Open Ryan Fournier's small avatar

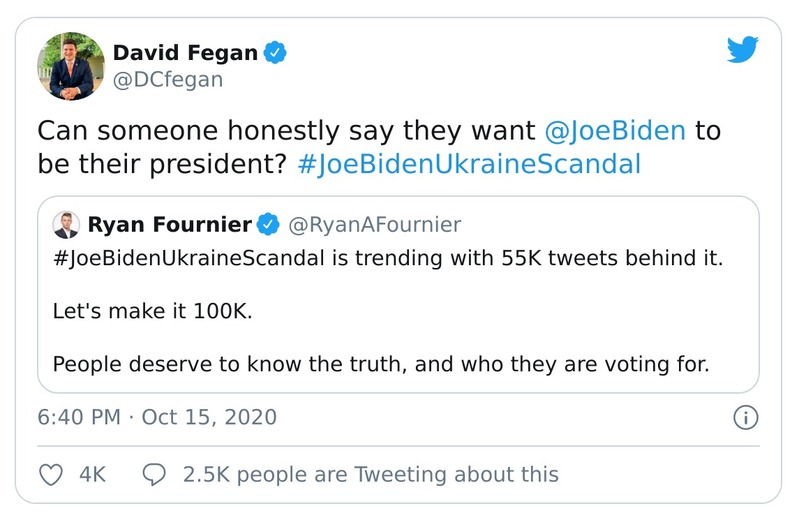tap(66, 224)
